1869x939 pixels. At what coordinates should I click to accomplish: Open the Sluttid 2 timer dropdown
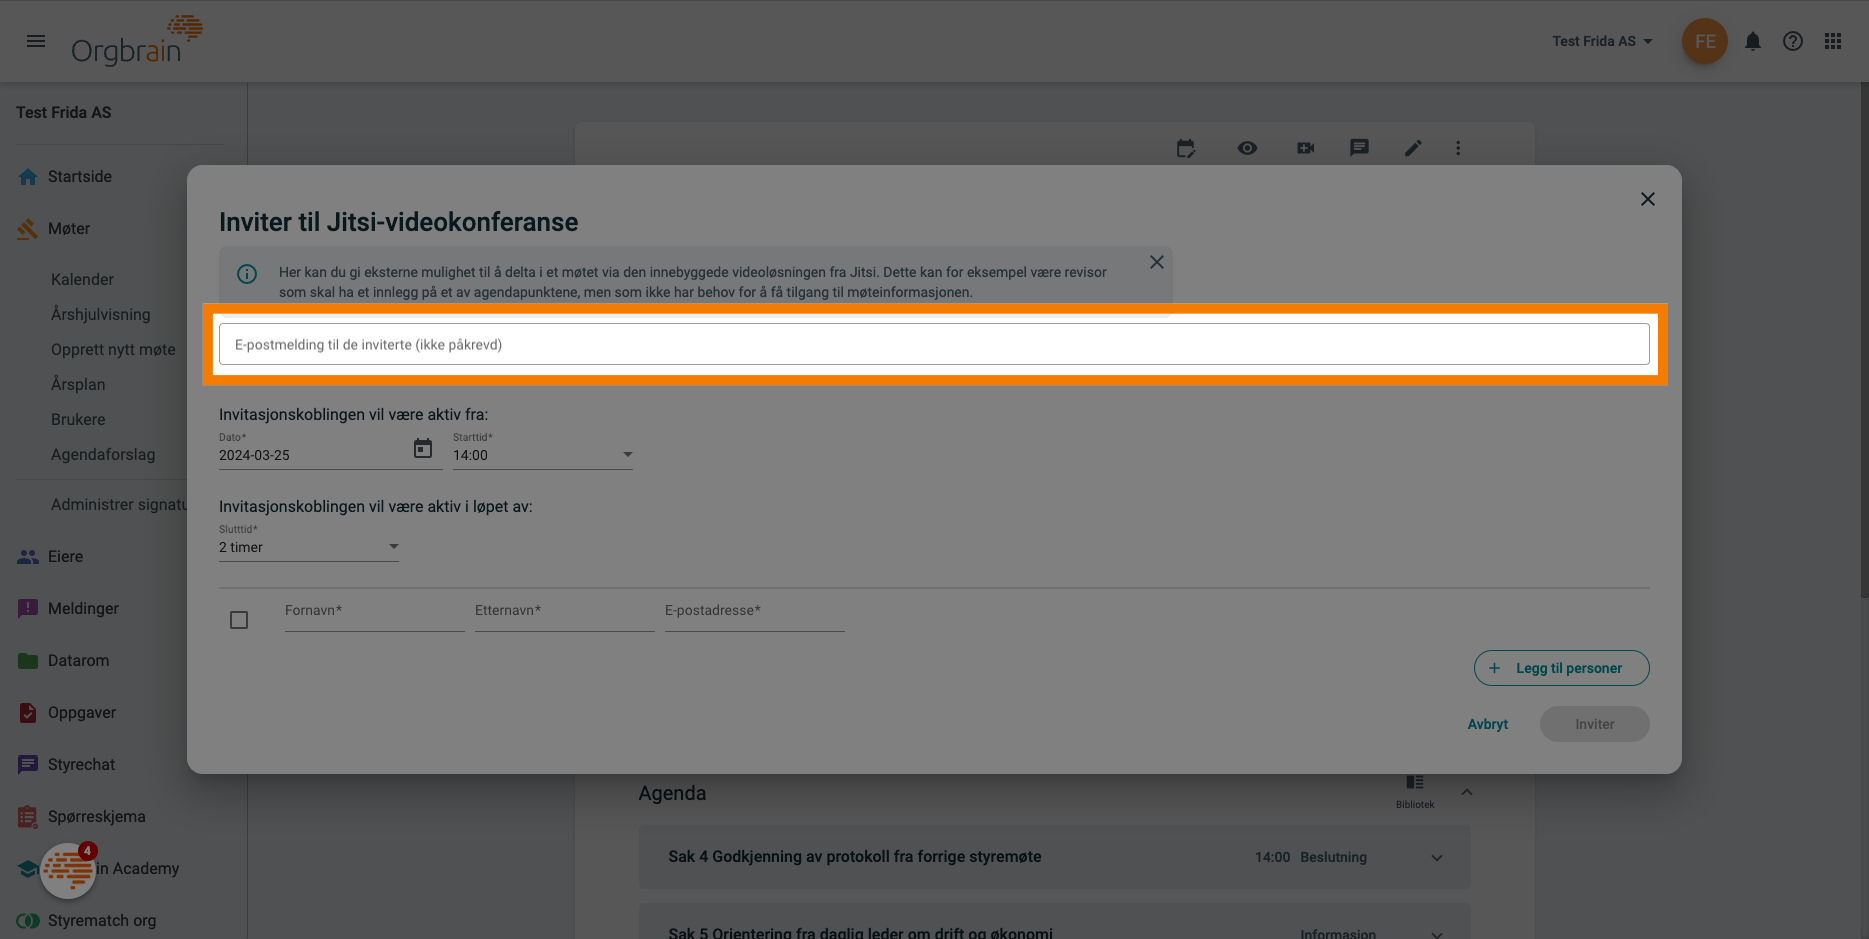pos(309,547)
